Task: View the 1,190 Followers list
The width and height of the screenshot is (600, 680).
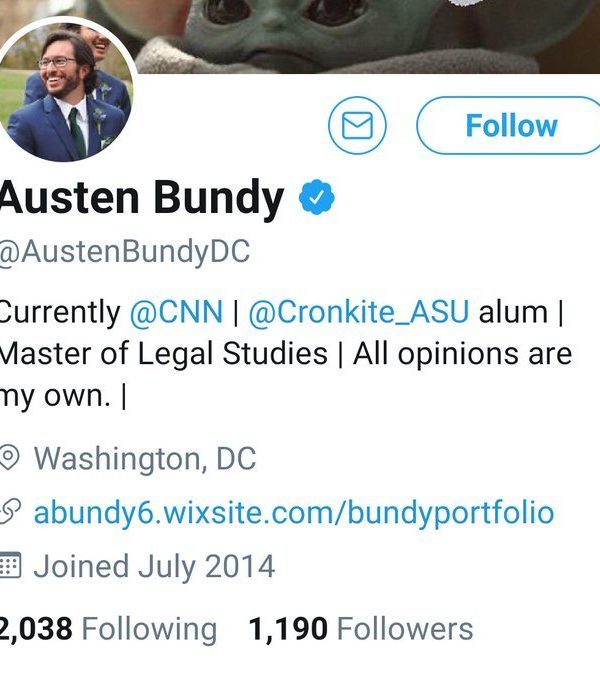Action: tap(360, 629)
